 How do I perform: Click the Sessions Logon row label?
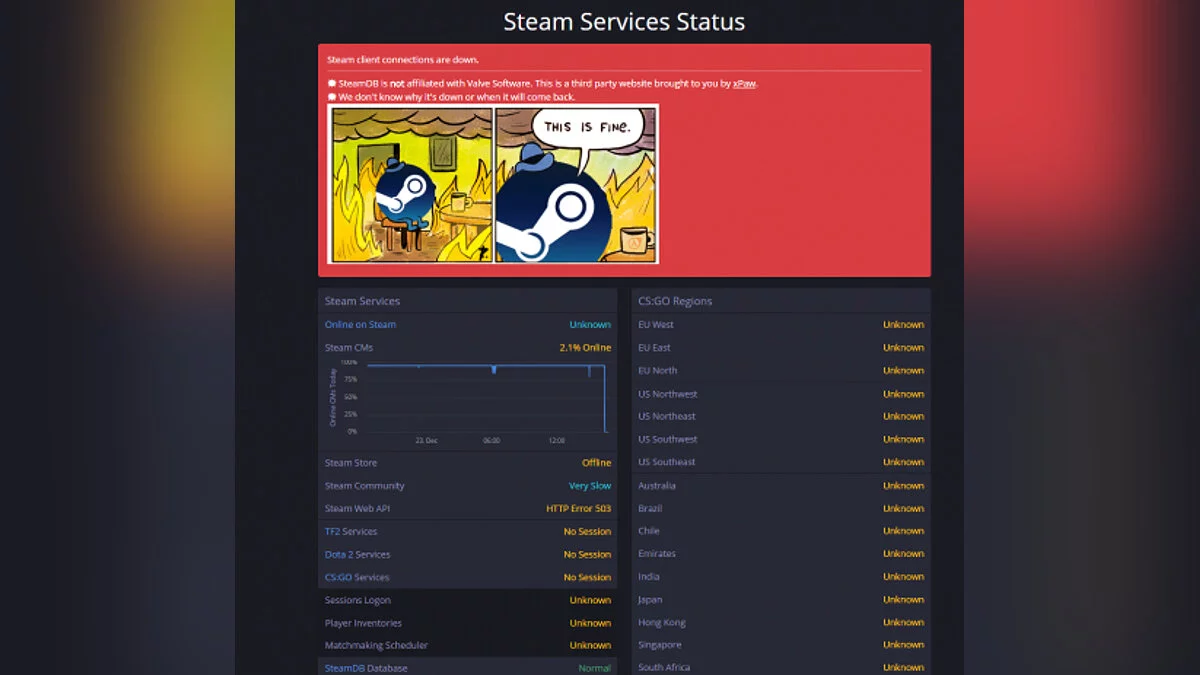(x=358, y=600)
